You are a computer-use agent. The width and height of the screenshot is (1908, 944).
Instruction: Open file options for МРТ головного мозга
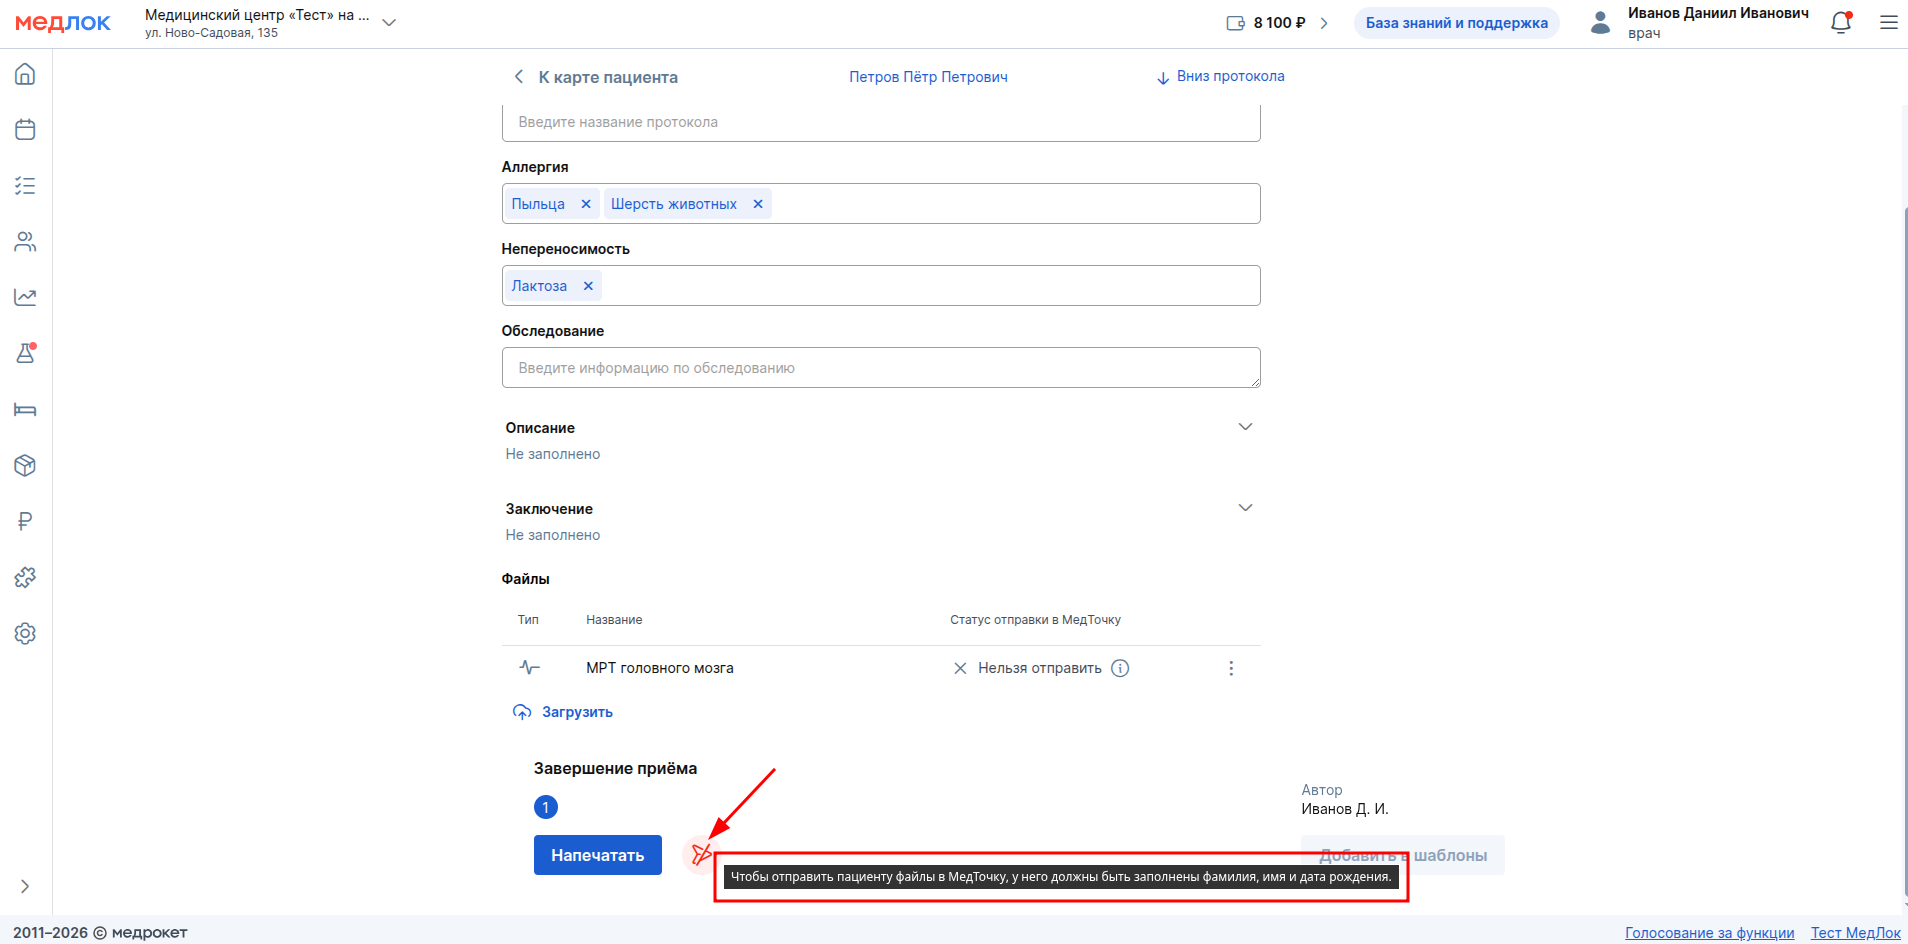point(1231,668)
